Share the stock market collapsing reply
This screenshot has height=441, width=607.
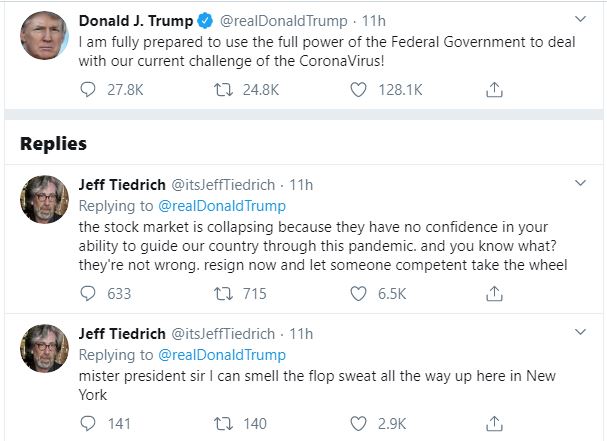pyautogui.click(x=493, y=293)
